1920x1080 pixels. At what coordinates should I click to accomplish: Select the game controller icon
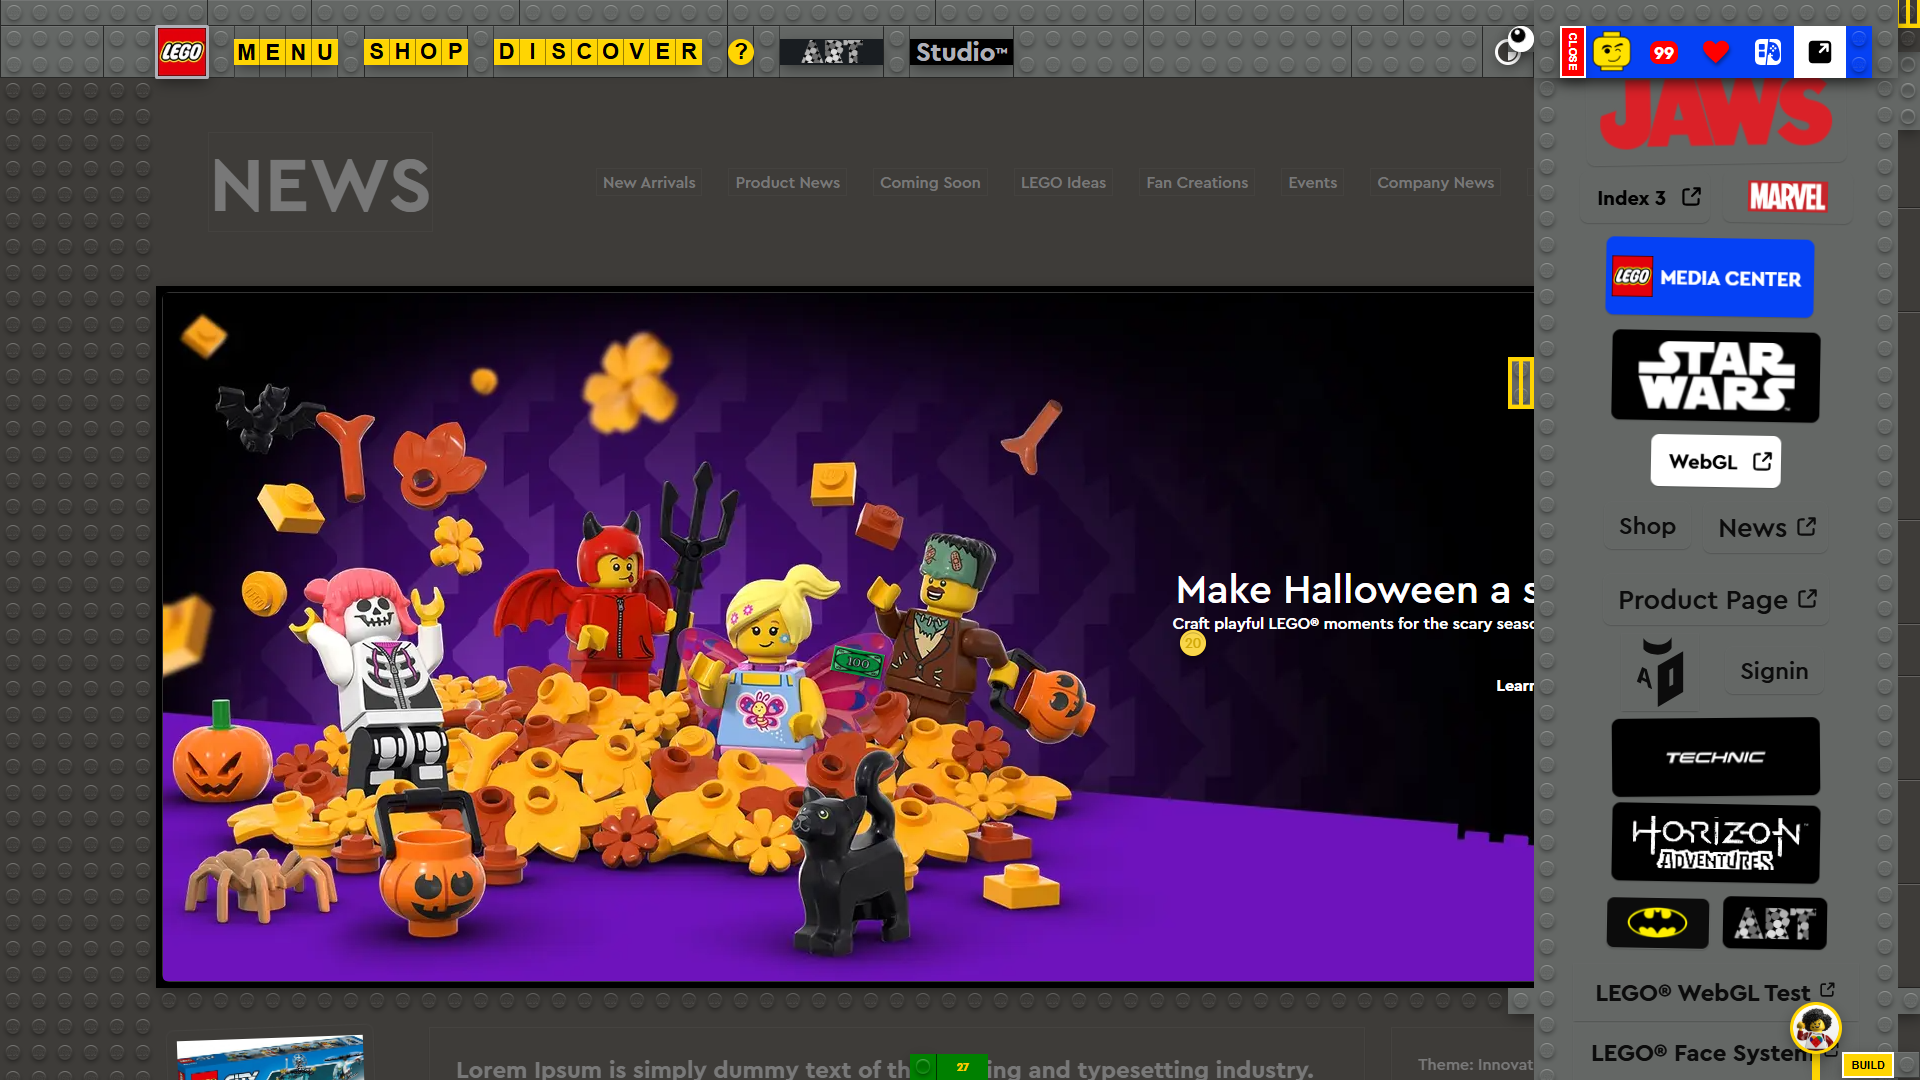(x=1768, y=52)
